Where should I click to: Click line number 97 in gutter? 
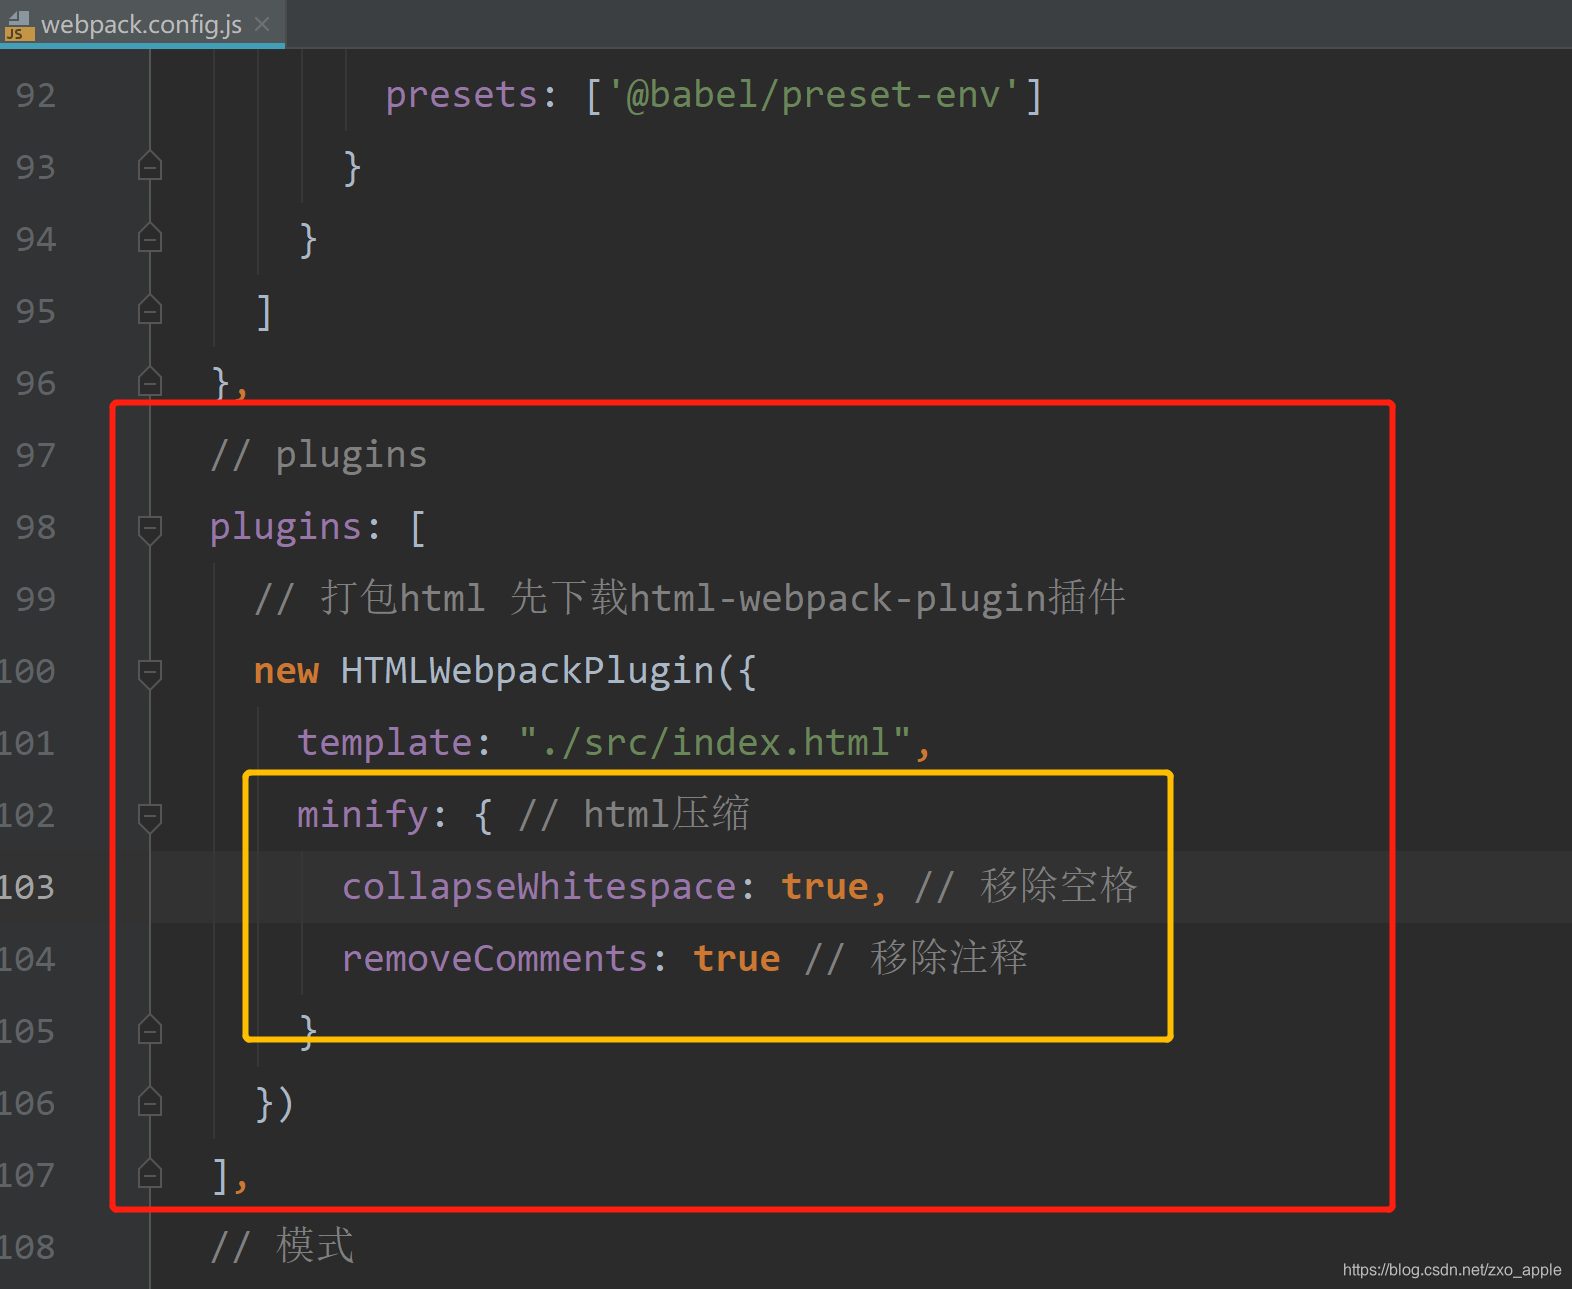36,455
